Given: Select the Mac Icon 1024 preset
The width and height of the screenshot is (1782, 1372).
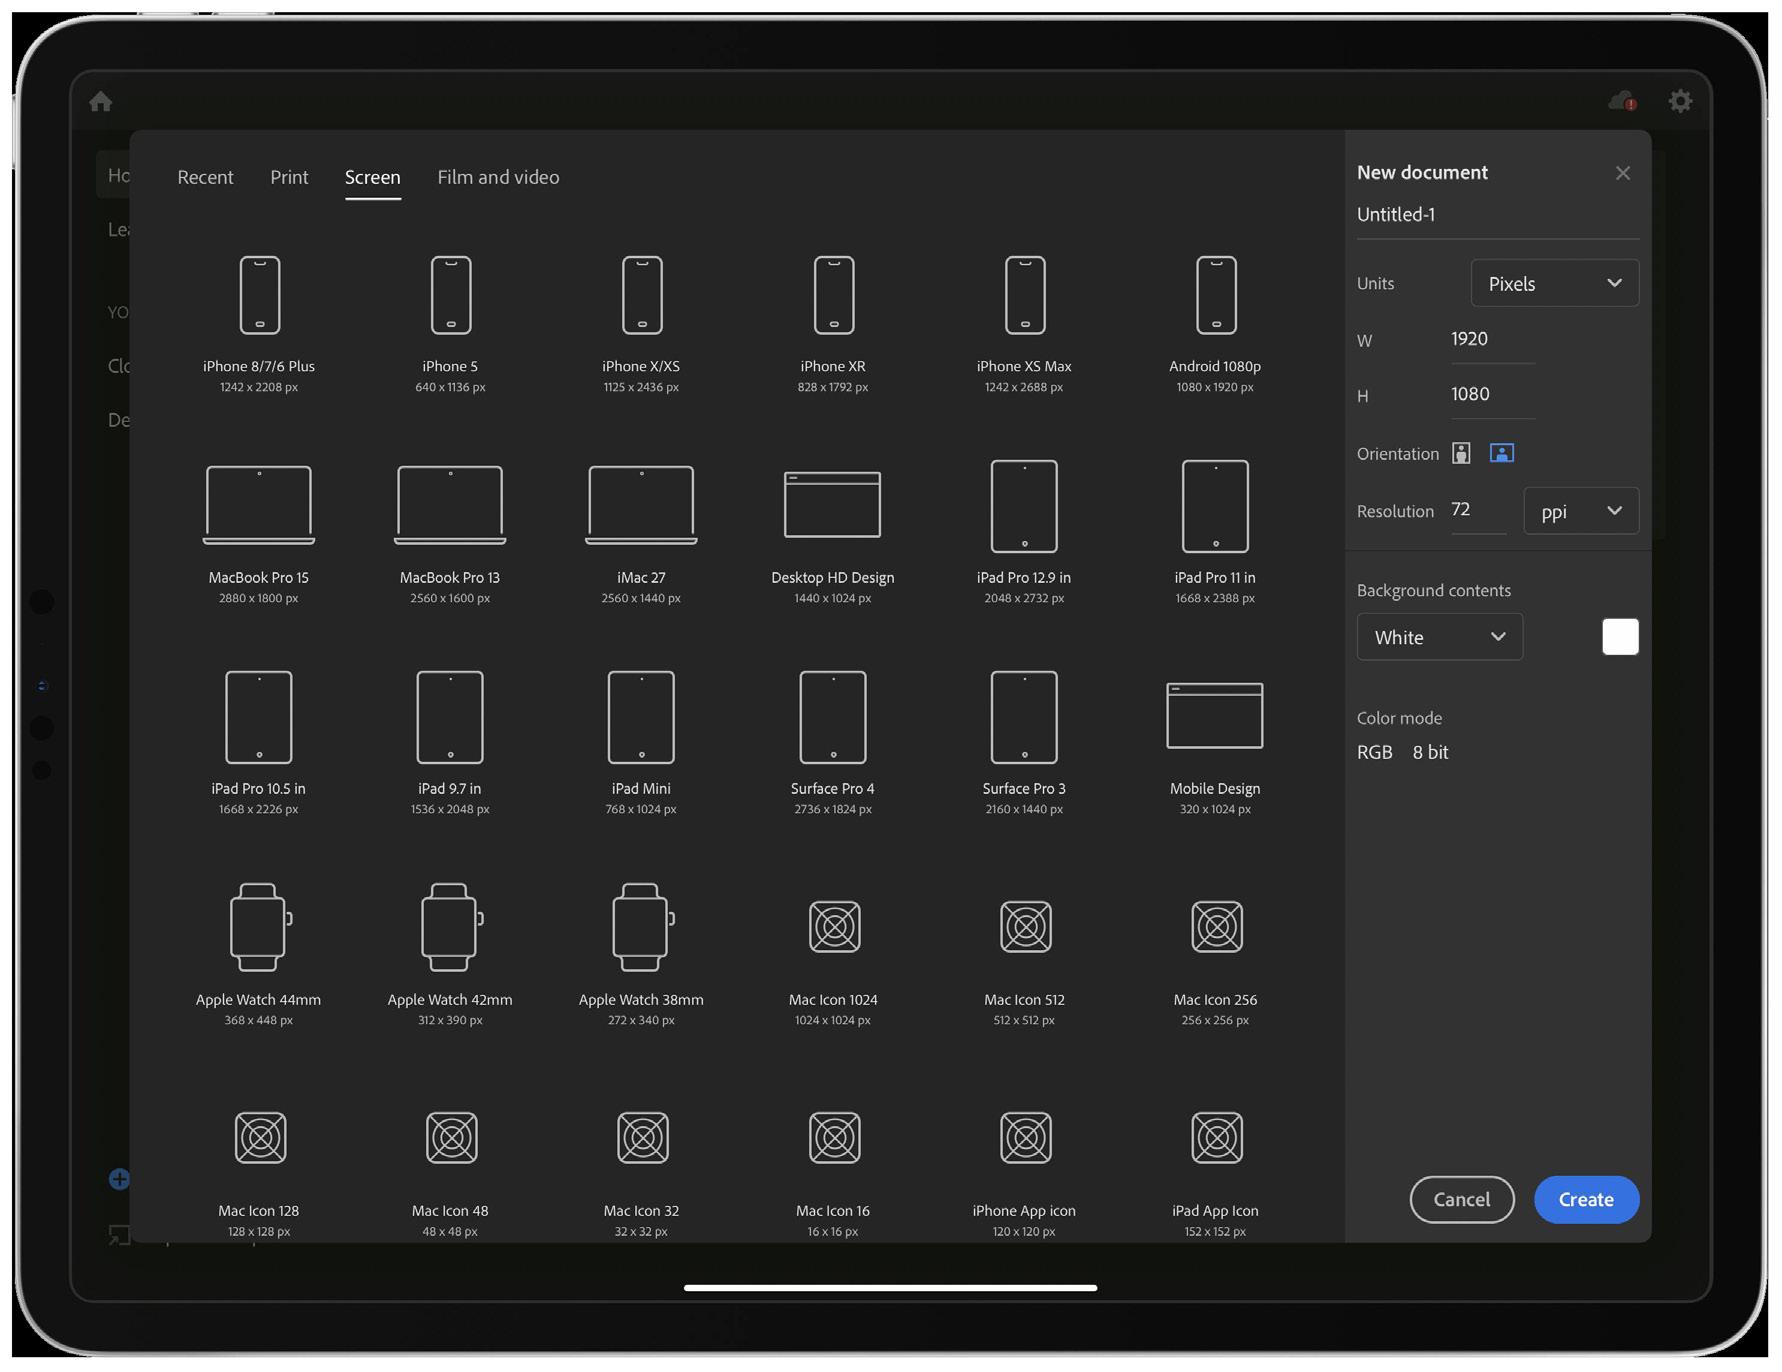Looking at the screenshot, I should (833, 963).
